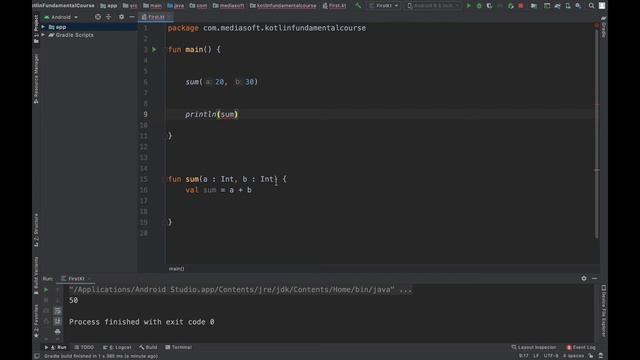Click kotlinfundamentalcourse breadcrumb
640x360 pixels.
click(x=283, y=6)
